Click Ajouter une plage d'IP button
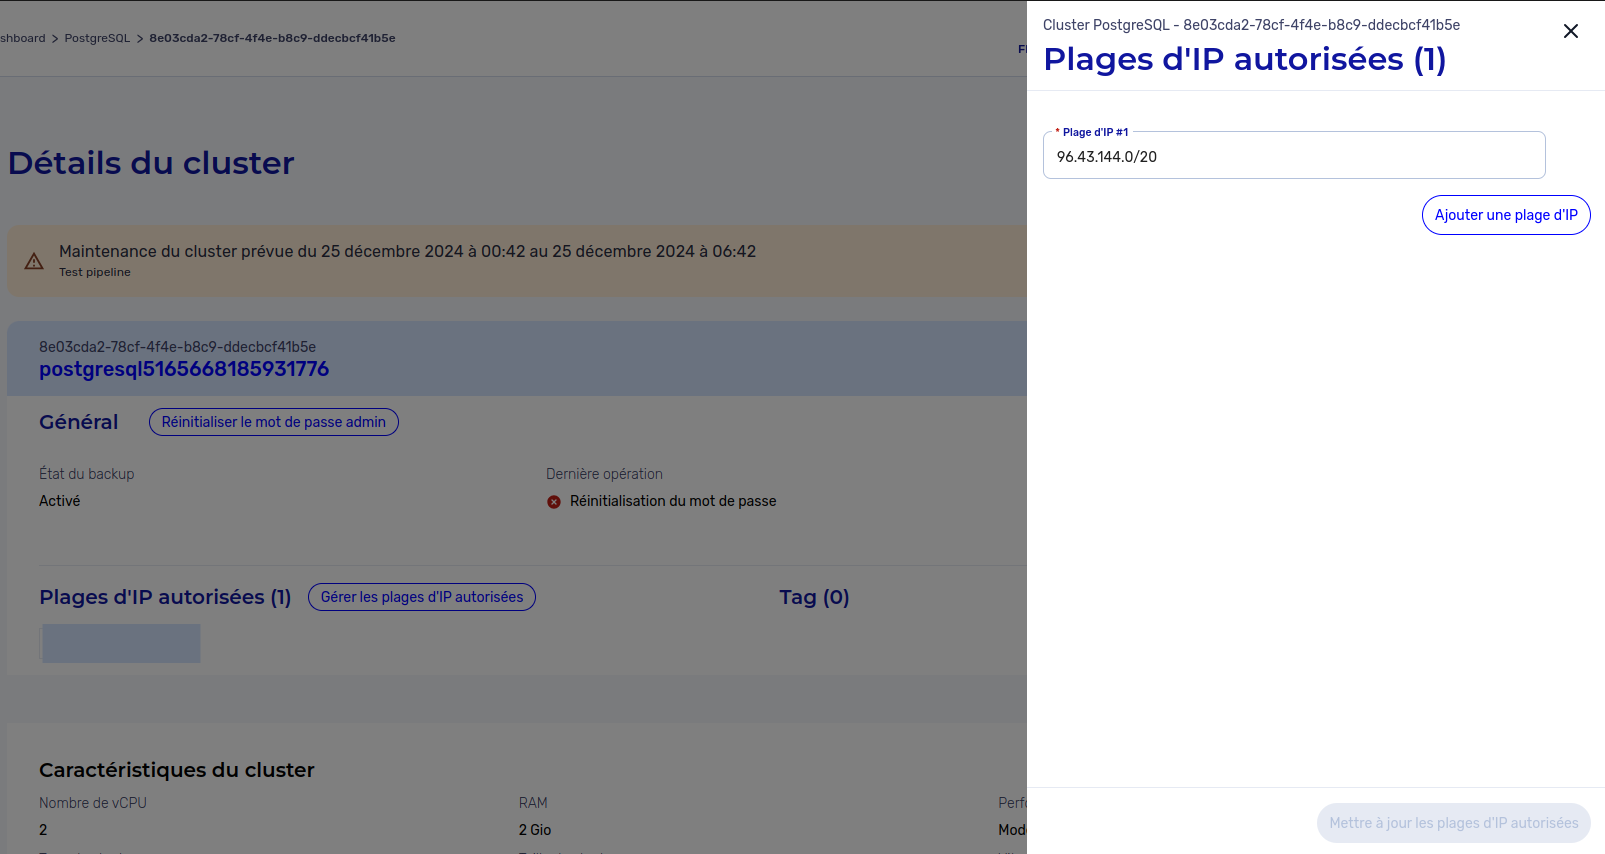Viewport: 1605px width, 854px height. [1506, 215]
